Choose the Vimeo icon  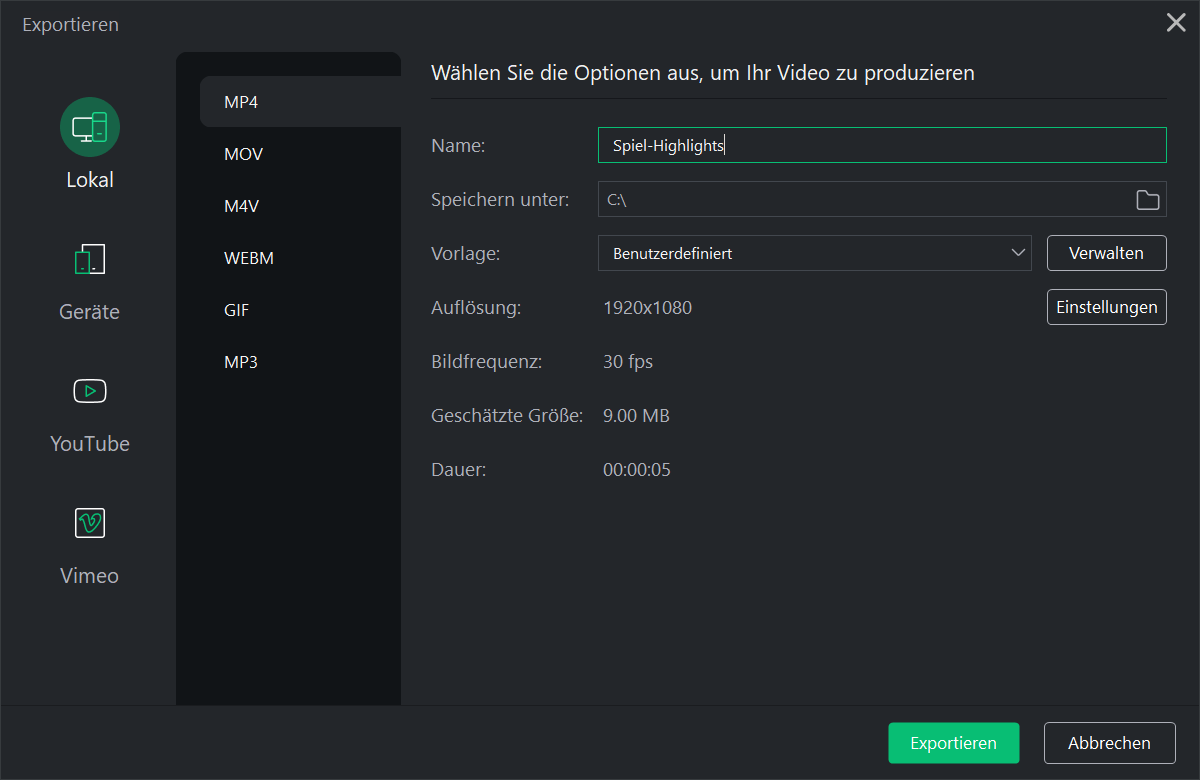tap(90, 522)
